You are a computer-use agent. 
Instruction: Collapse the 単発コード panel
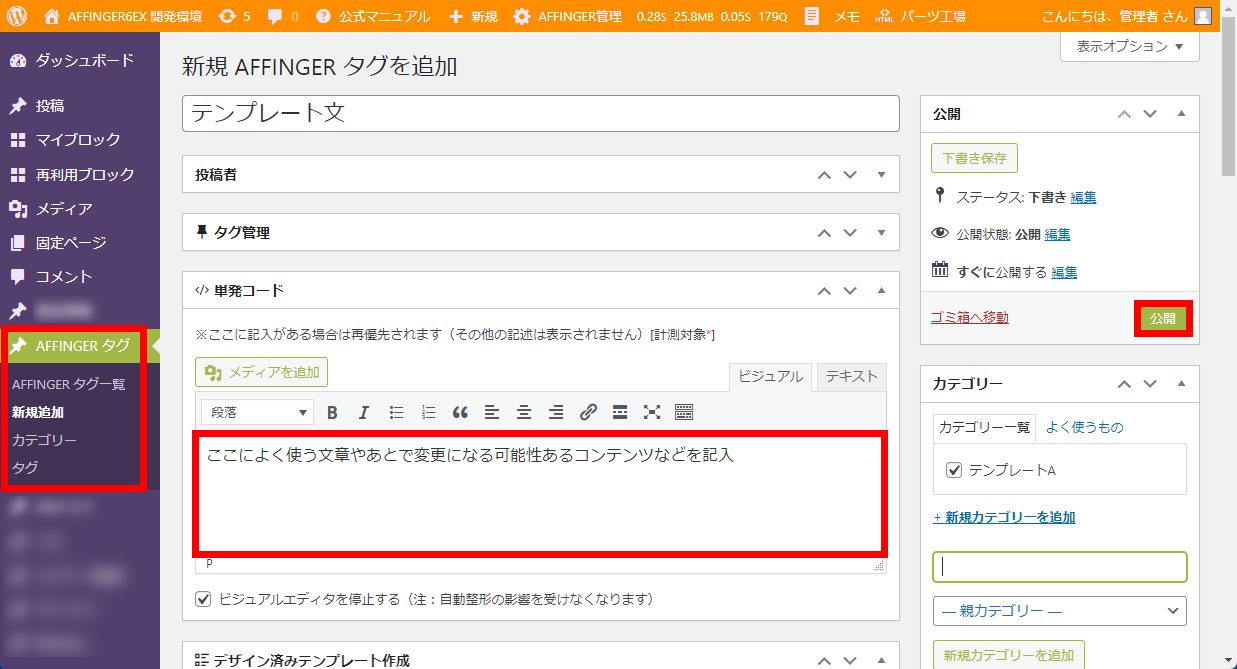[881, 291]
